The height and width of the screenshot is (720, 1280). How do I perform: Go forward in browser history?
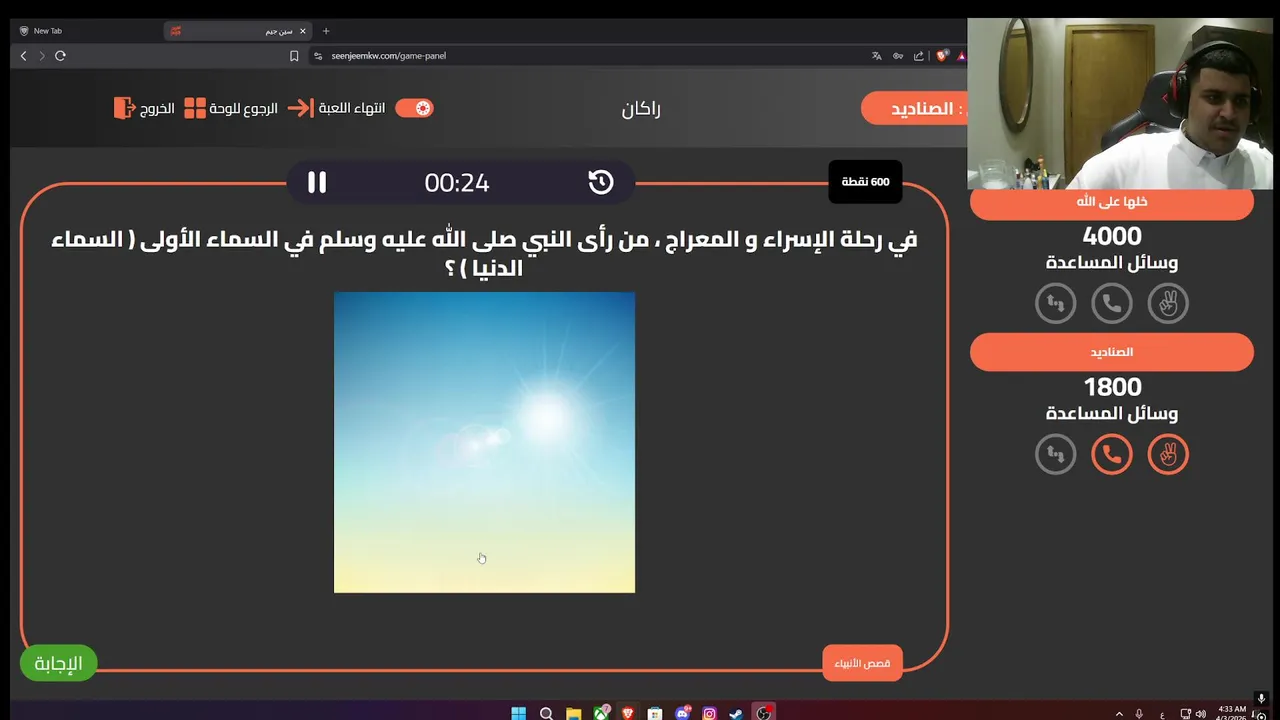coord(42,56)
